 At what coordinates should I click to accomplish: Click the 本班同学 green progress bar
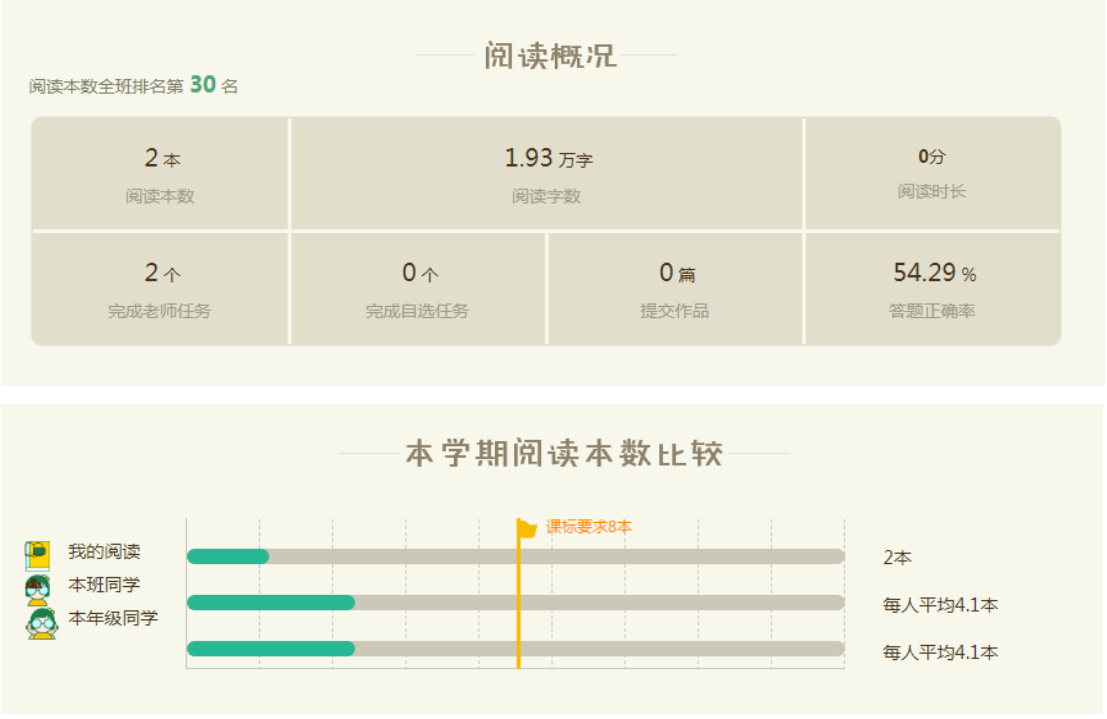[271, 603]
